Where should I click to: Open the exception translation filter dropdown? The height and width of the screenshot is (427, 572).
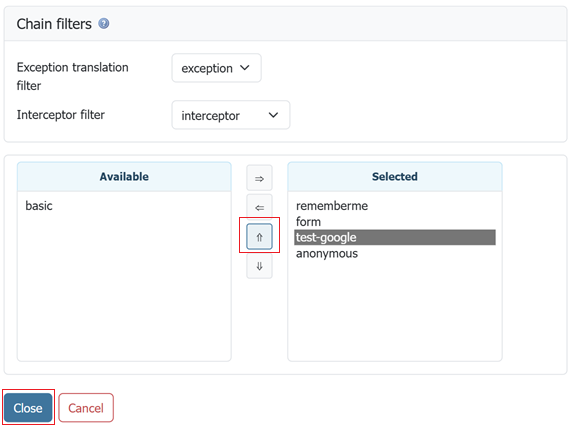point(216,68)
